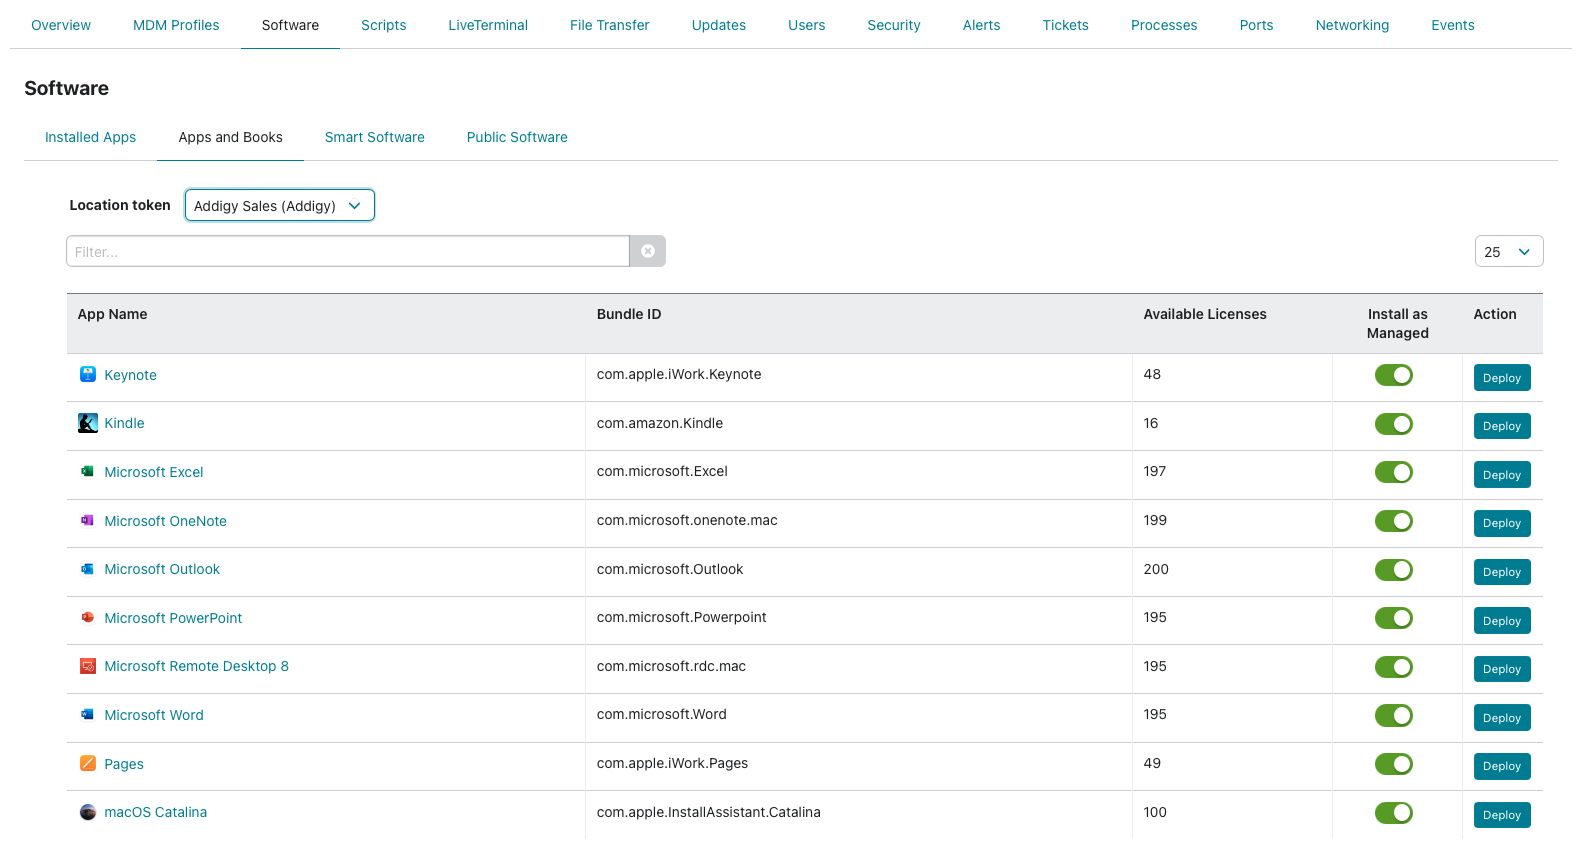Deploy Microsoft Remote Desktop 8
Image resolution: width=1578 pixels, height=852 pixels.
[1502, 669]
